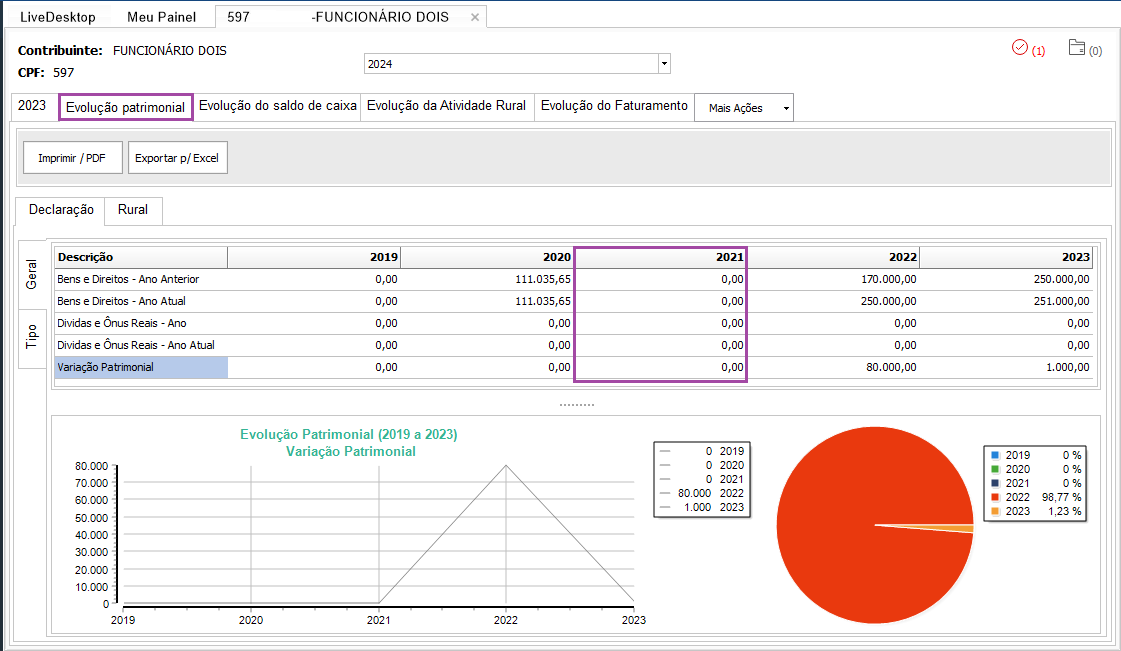Select the Declaração sub-tab
The height and width of the screenshot is (651, 1121).
(61, 210)
